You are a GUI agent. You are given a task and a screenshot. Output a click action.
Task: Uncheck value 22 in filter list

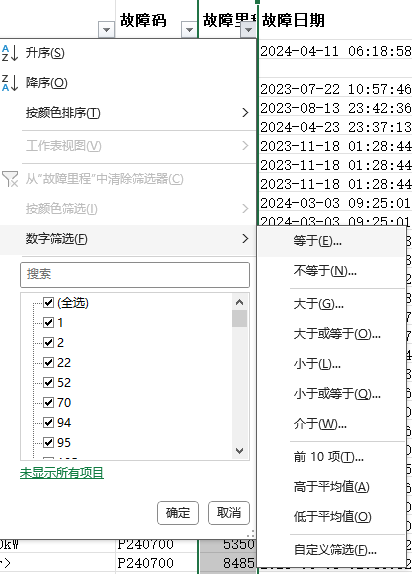(49, 362)
